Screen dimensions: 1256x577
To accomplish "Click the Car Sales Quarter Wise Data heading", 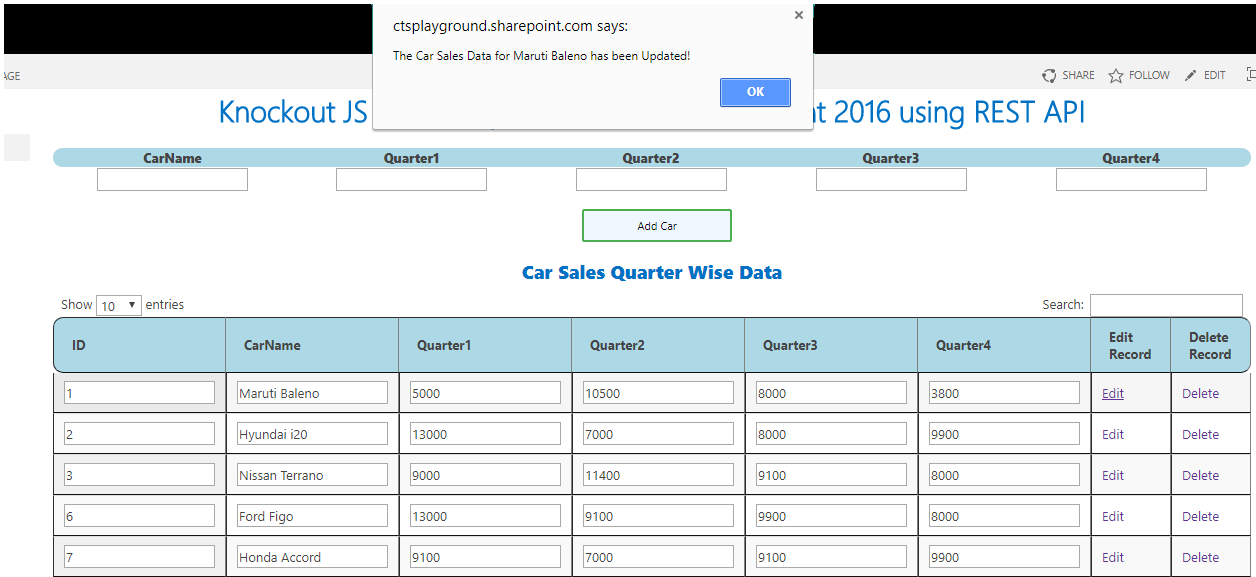I will coord(652,273).
